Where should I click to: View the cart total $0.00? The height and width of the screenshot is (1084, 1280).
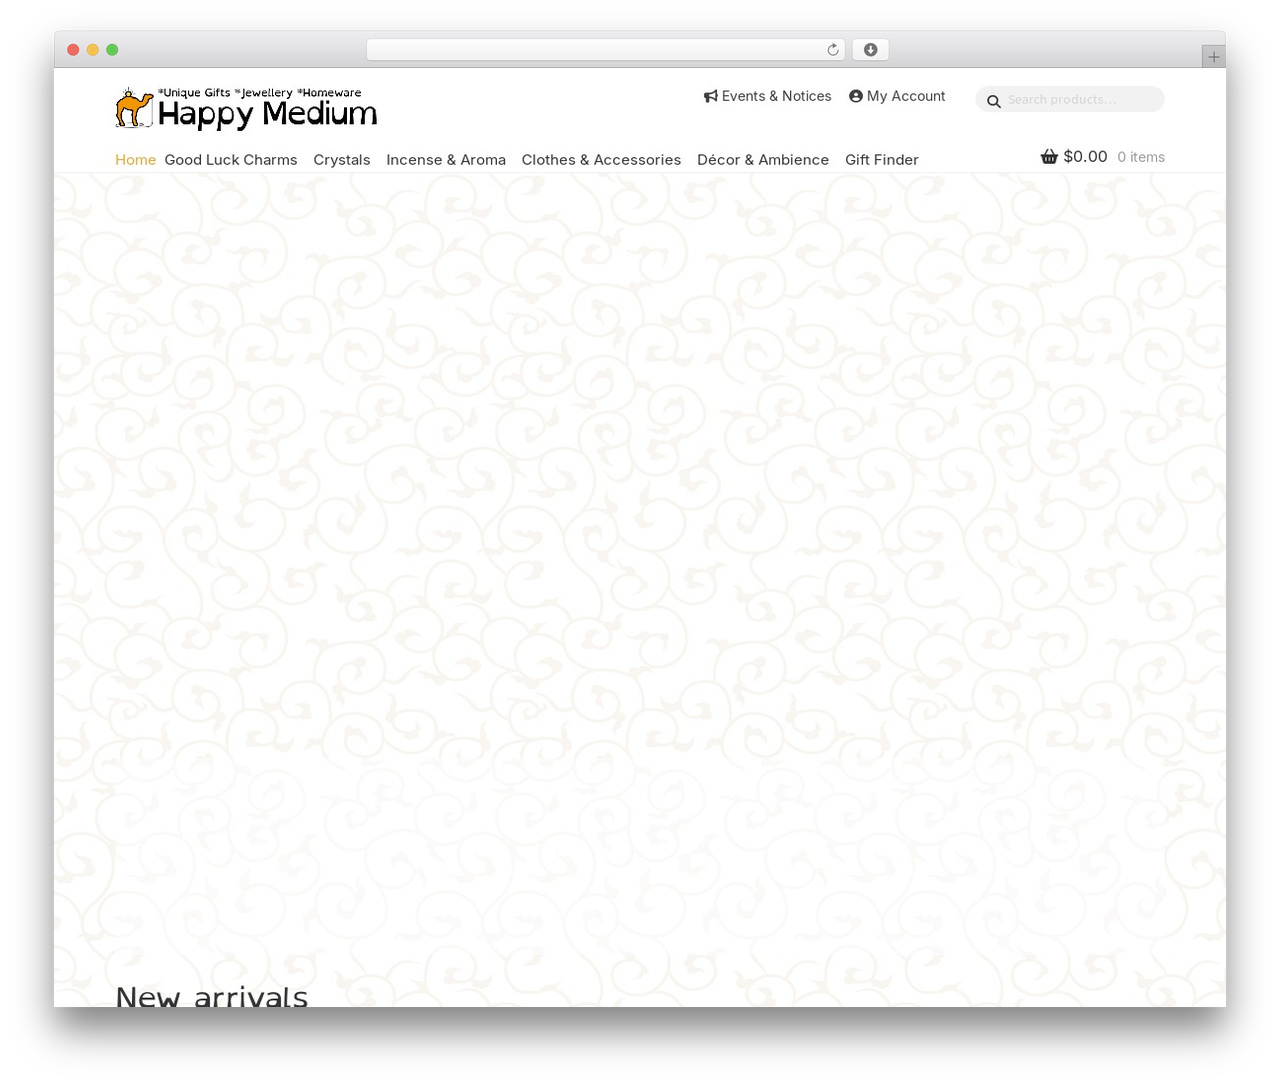tap(1085, 156)
